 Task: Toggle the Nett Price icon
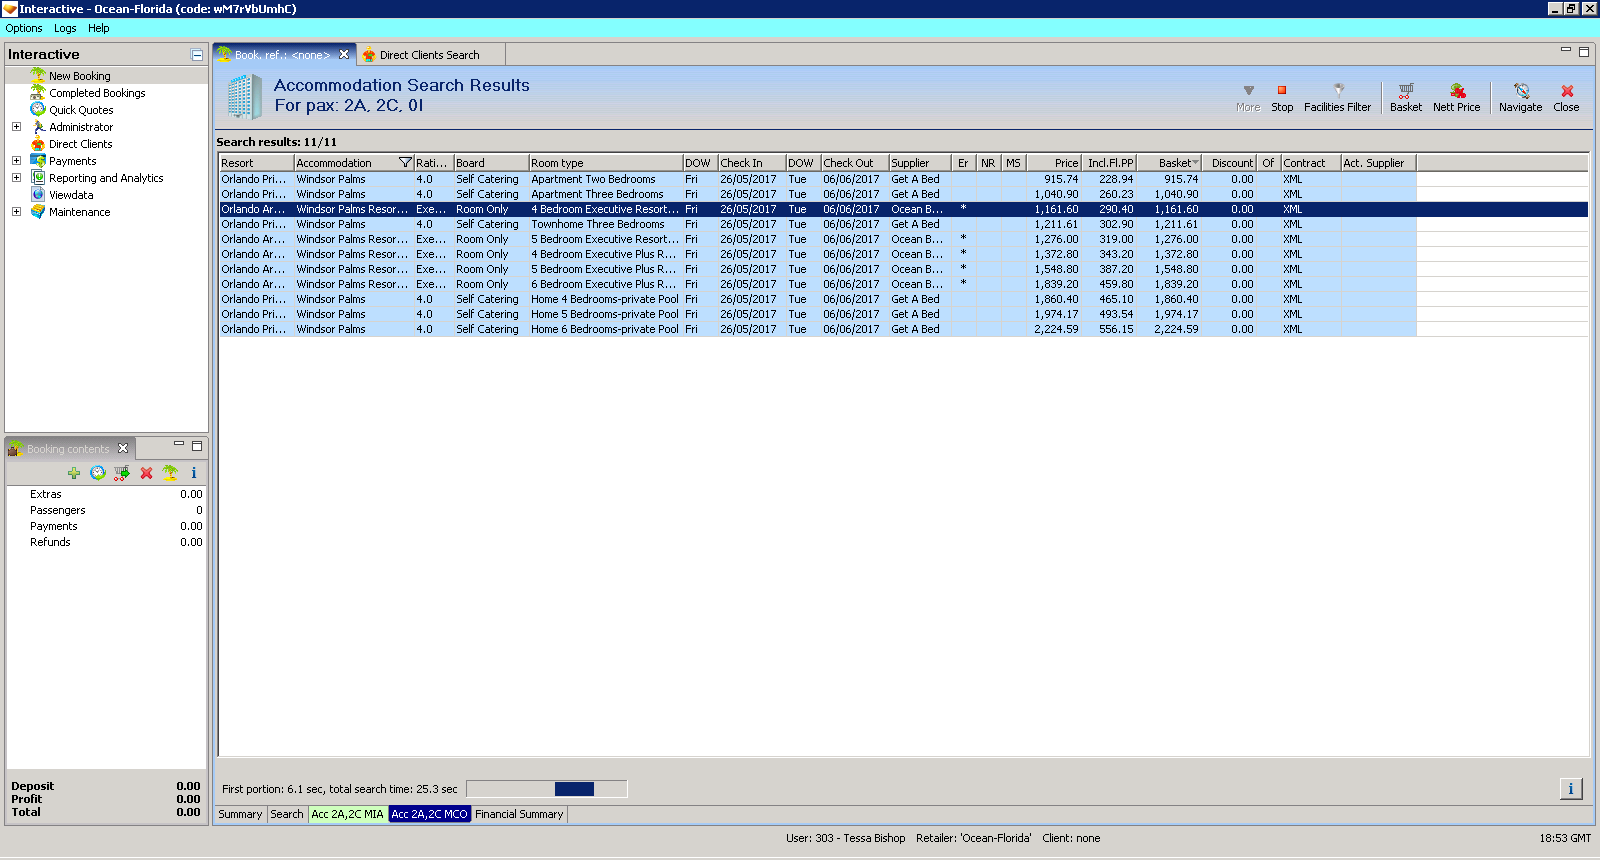click(x=1456, y=98)
